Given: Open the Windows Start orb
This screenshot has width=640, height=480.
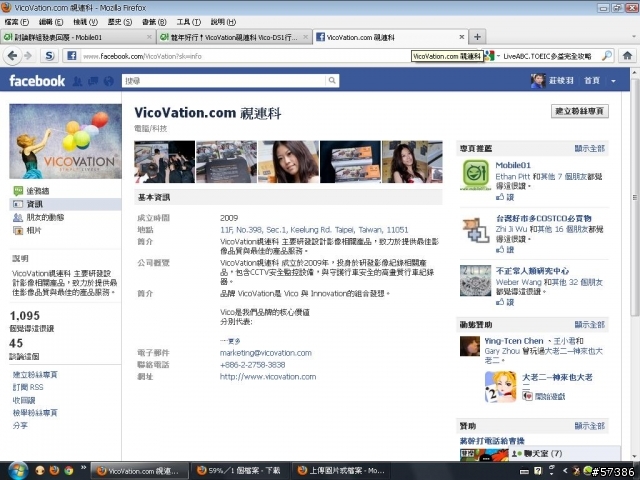Looking at the screenshot, I should [x=17, y=471].
